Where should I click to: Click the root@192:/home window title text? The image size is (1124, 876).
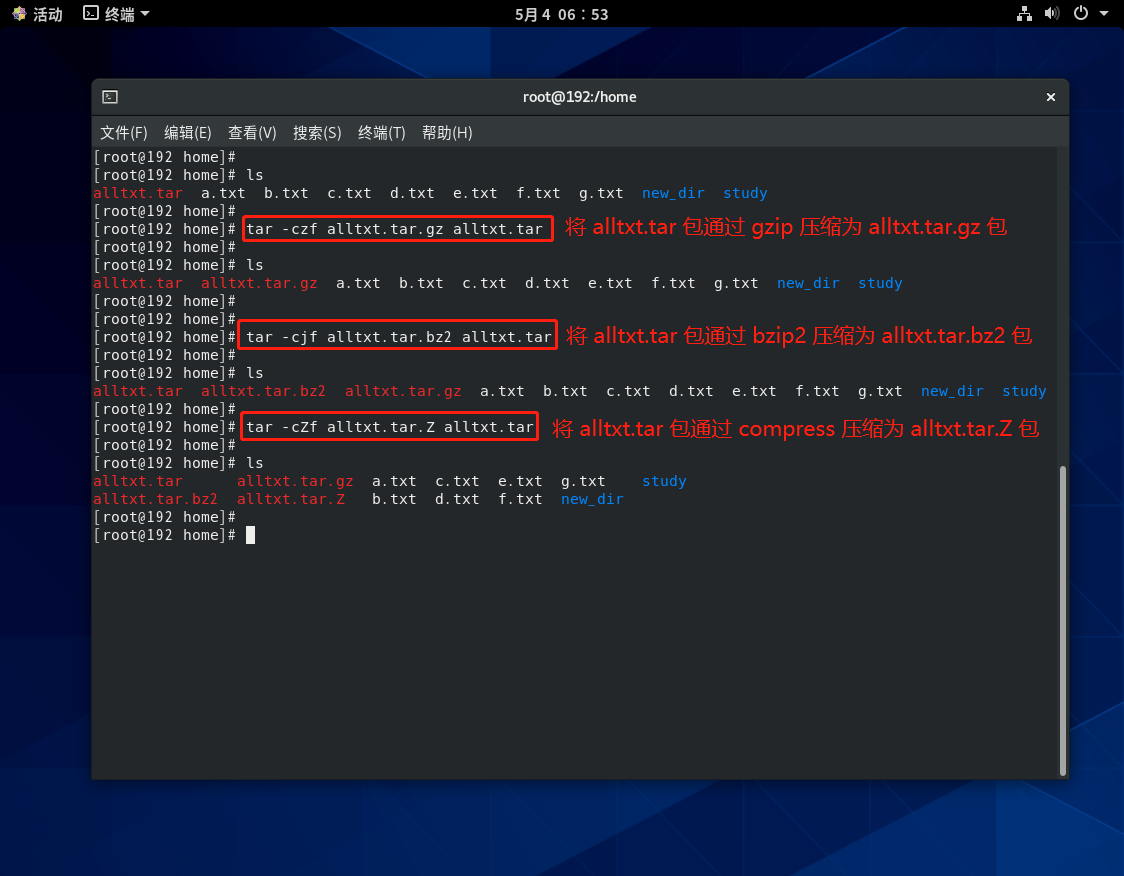pyautogui.click(x=579, y=97)
